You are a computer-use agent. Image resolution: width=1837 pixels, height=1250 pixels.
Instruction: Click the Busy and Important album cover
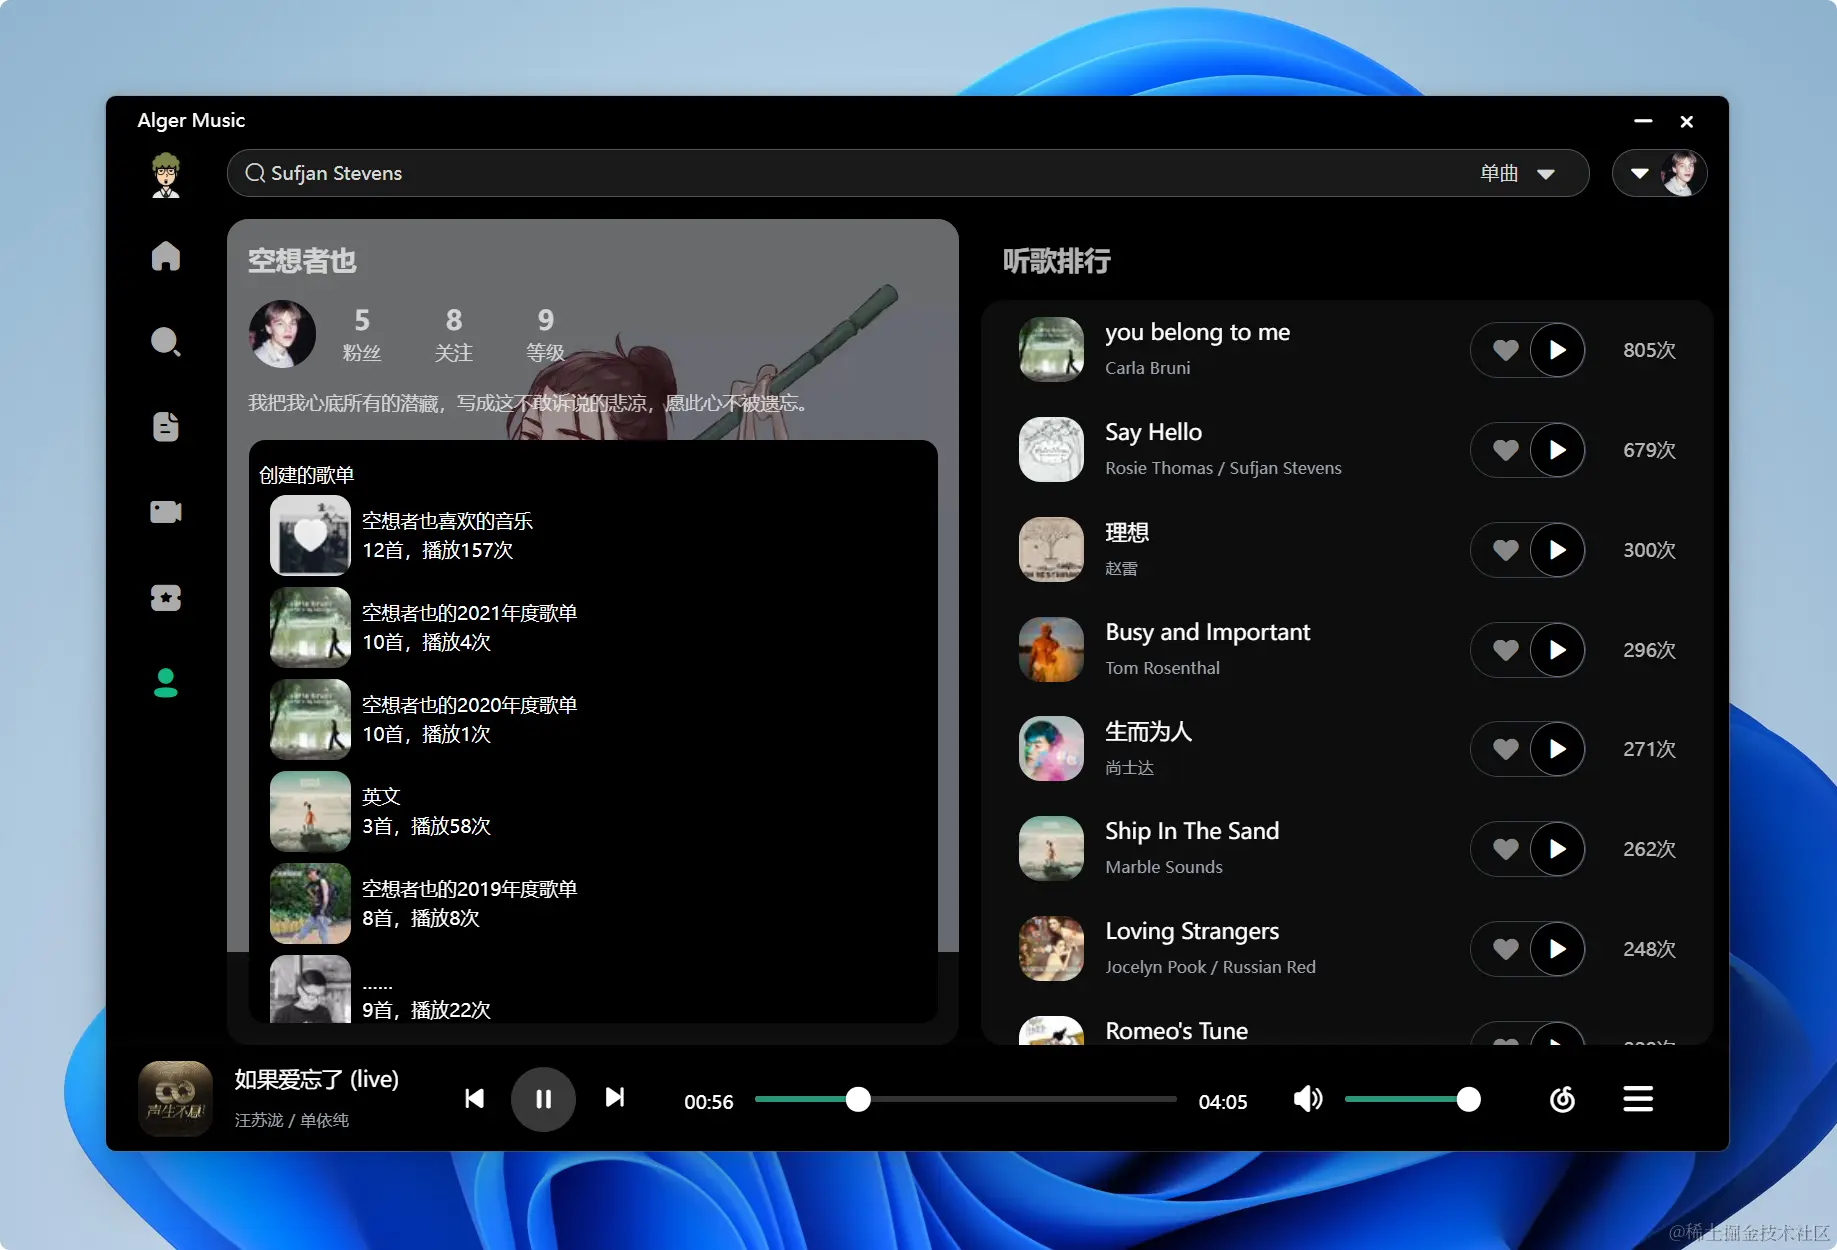click(1051, 650)
